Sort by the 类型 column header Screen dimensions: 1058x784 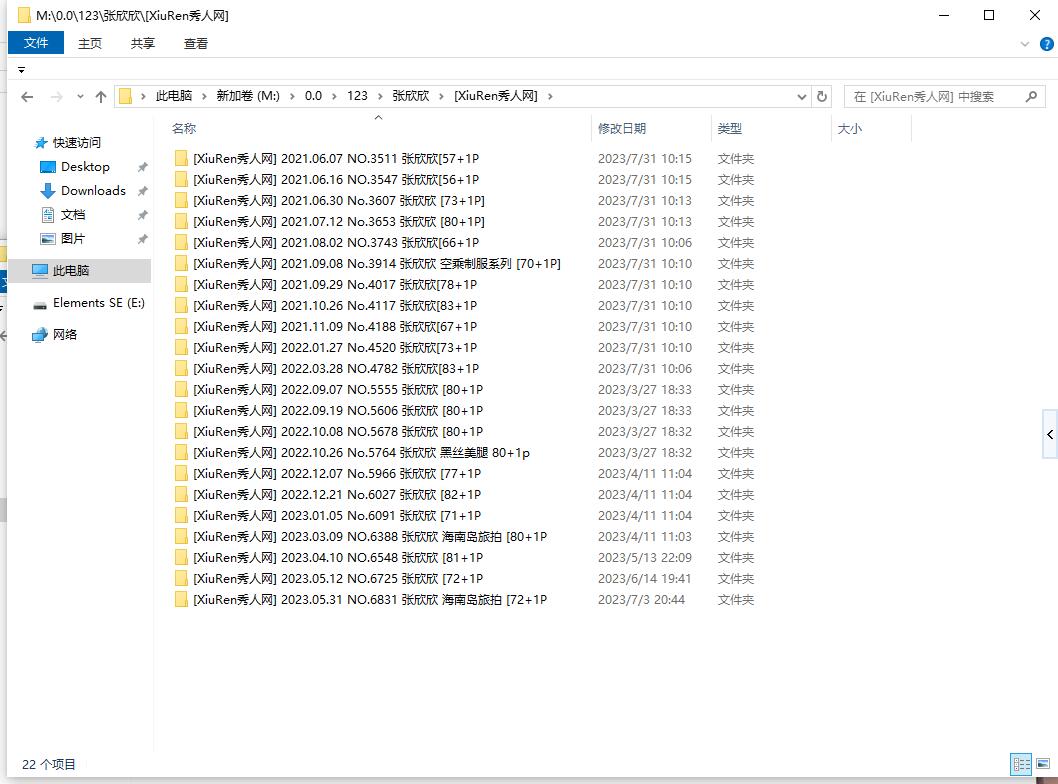tap(729, 128)
